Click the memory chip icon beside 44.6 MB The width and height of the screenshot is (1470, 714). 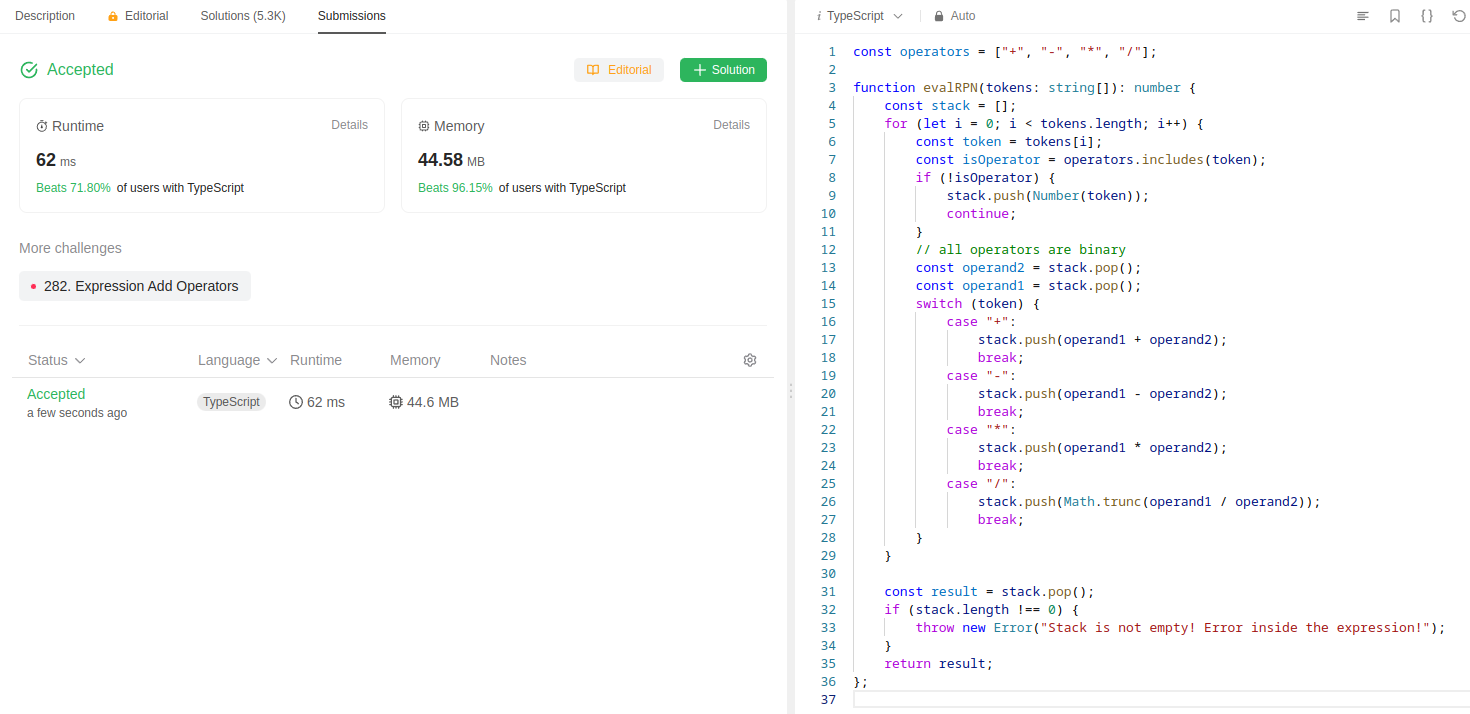coord(396,402)
